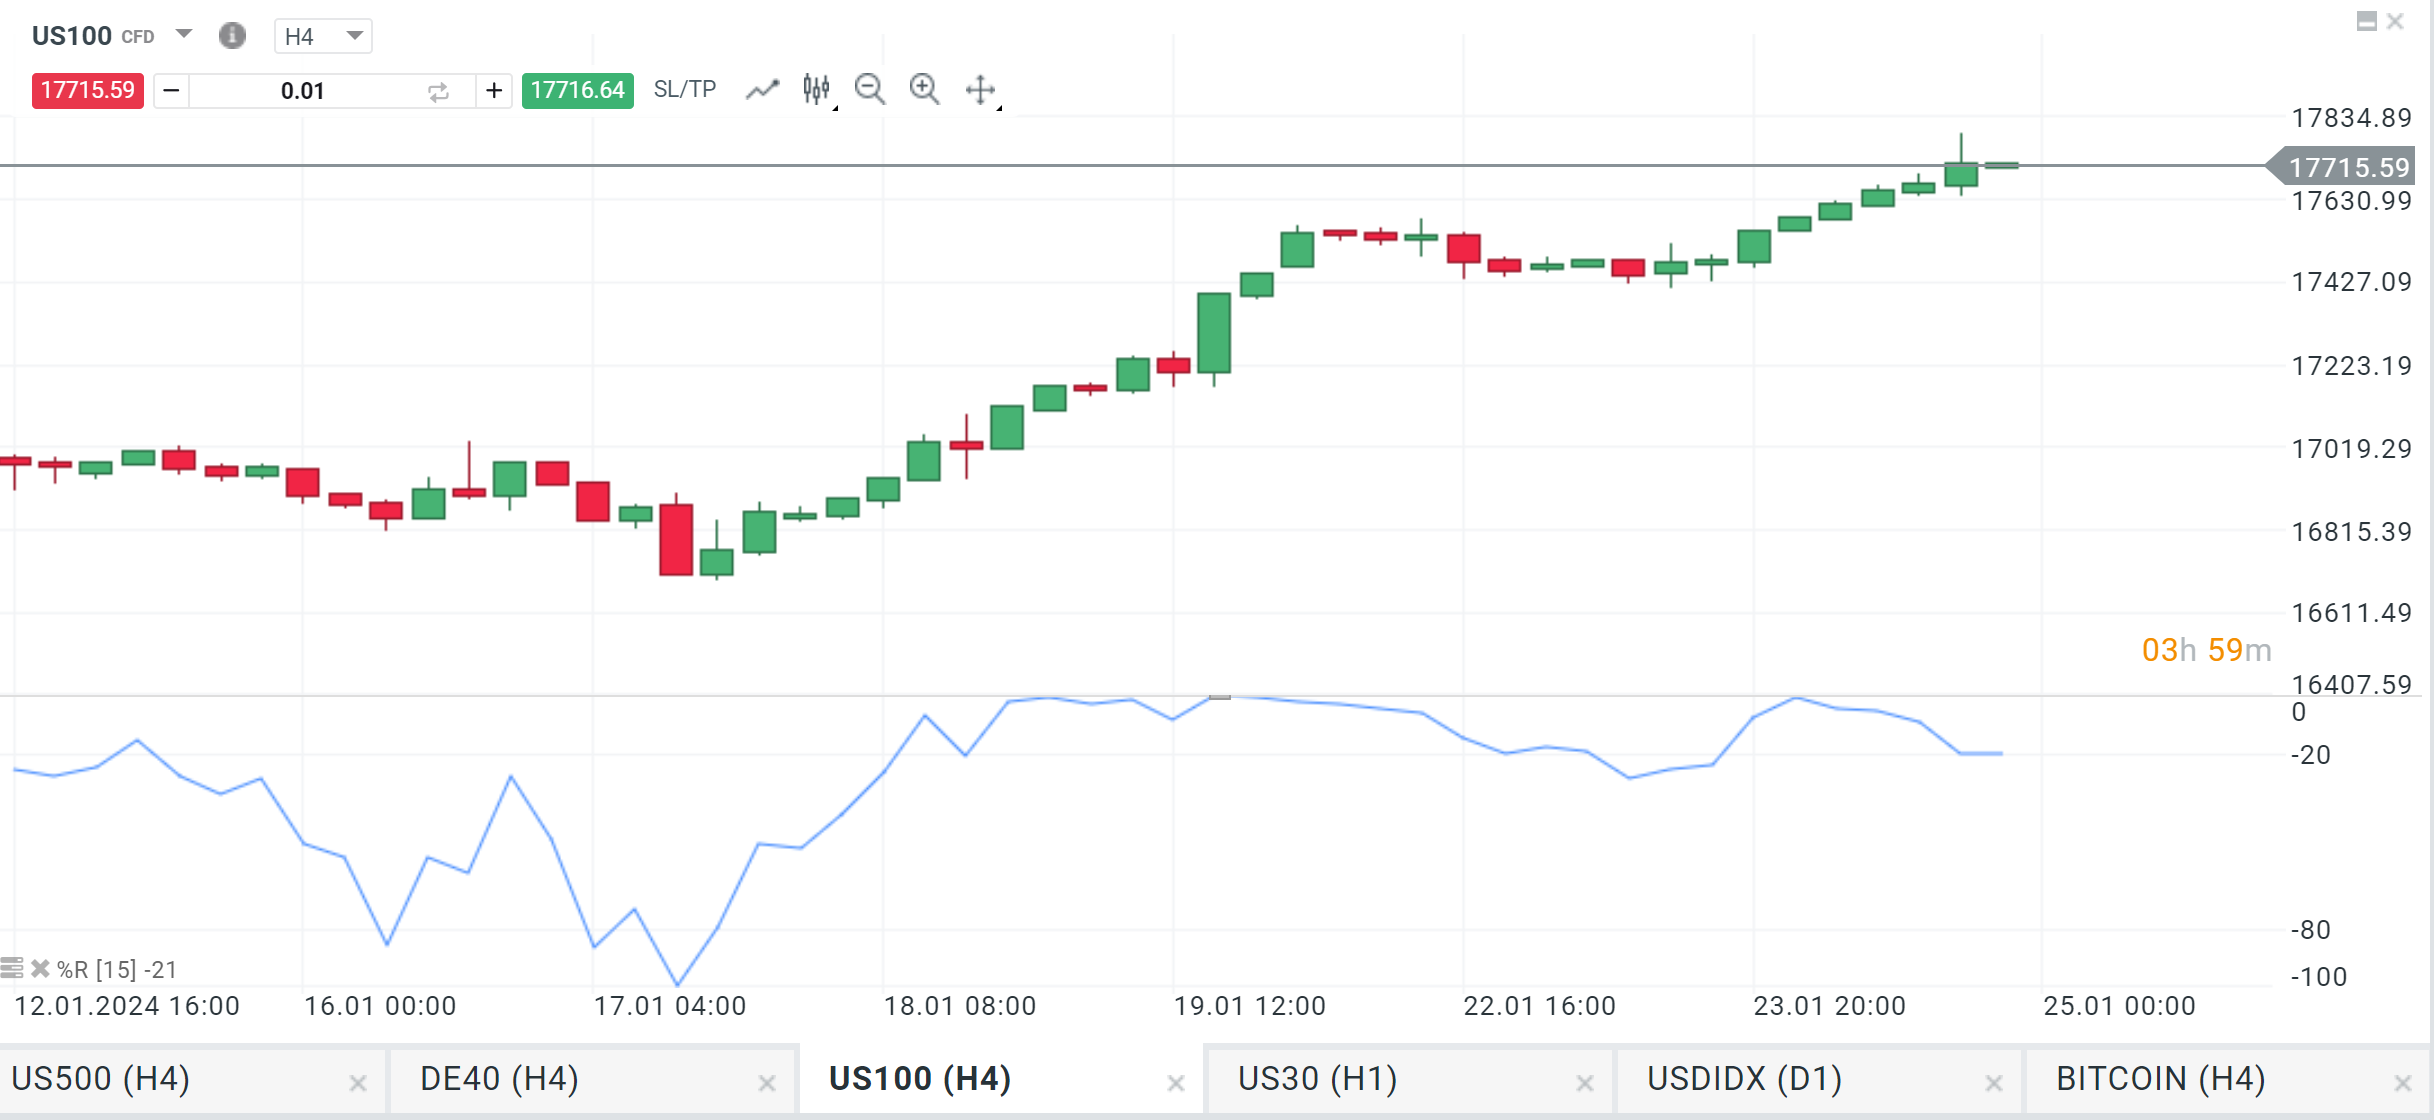Click the volume input field 0.01
This screenshot has height=1120, width=2434.
pos(302,91)
